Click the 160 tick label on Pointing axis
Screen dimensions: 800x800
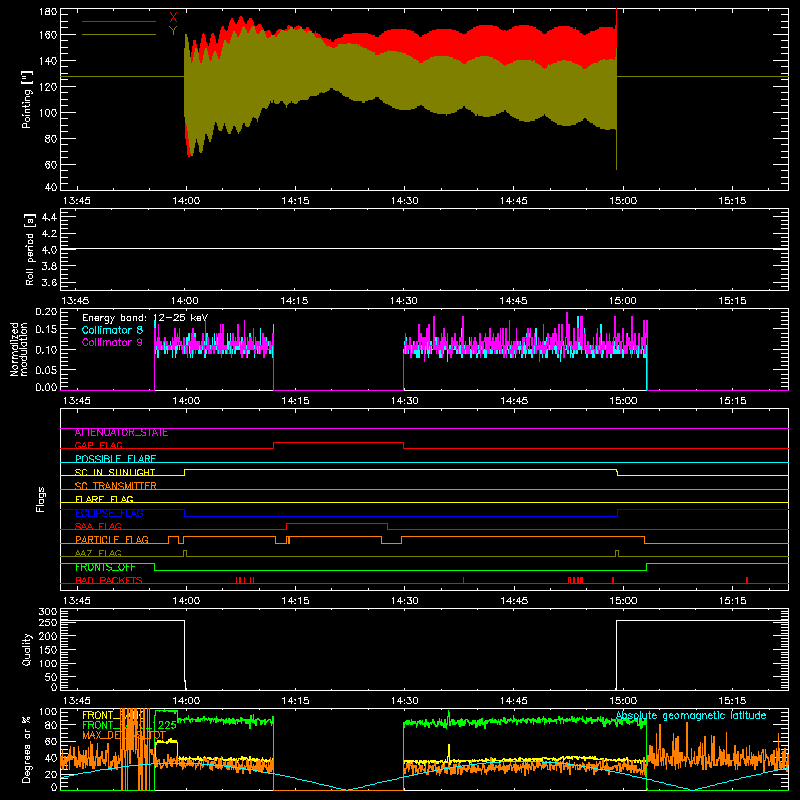[x=47, y=35]
